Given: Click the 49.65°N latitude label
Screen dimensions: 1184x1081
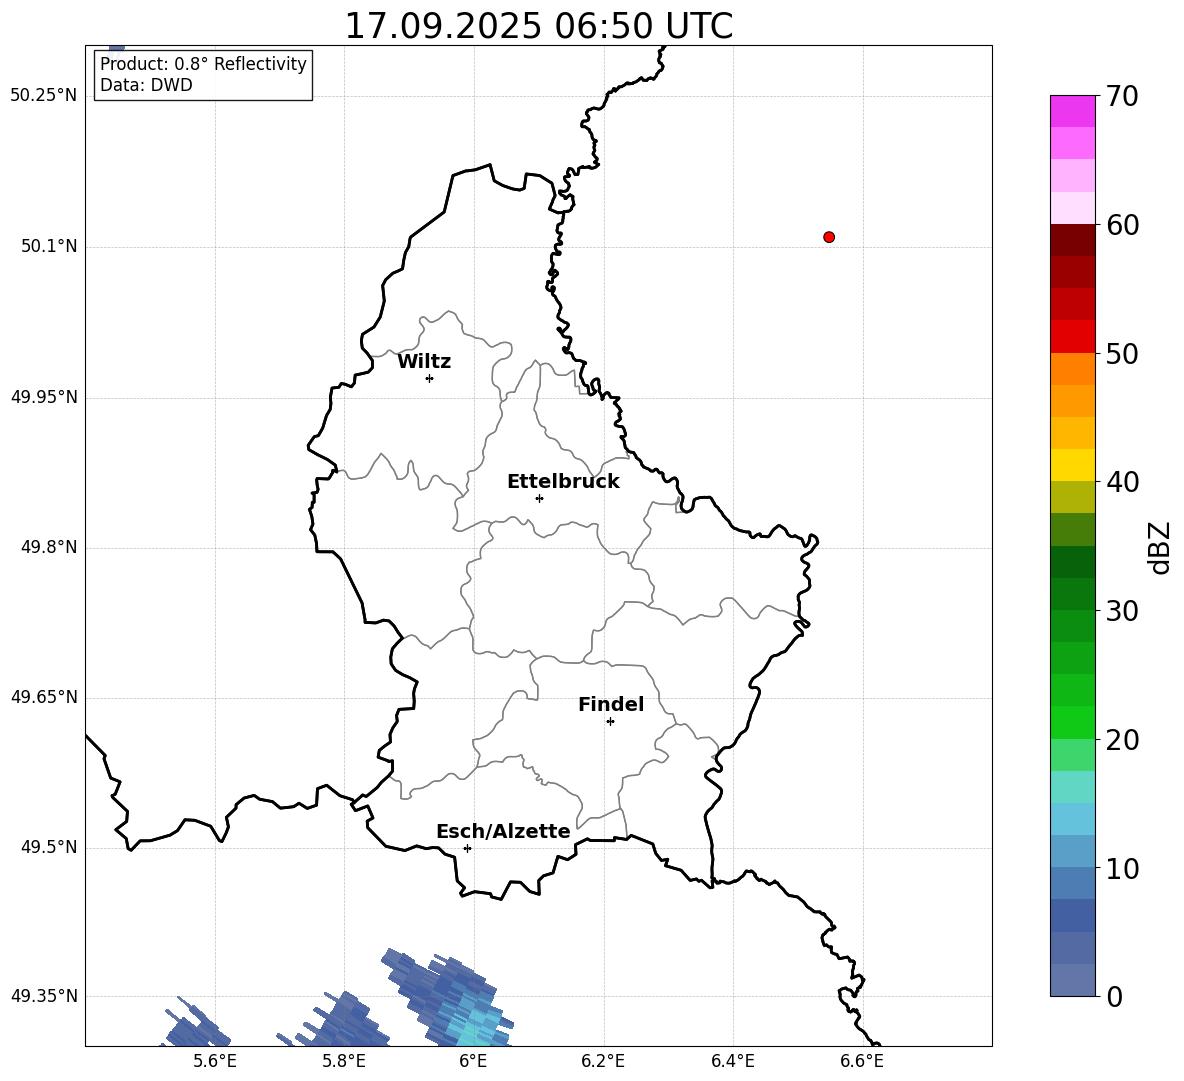Looking at the screenshot, I should (x=44, y=697).
